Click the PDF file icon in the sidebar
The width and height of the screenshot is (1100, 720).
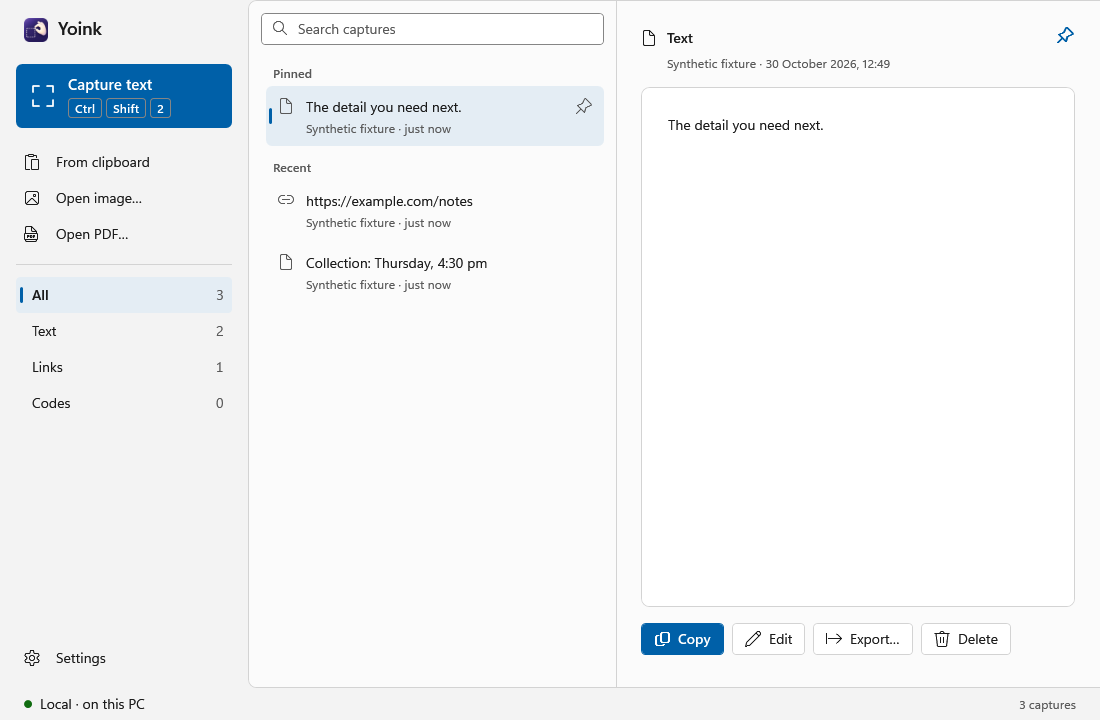point(32,234)
